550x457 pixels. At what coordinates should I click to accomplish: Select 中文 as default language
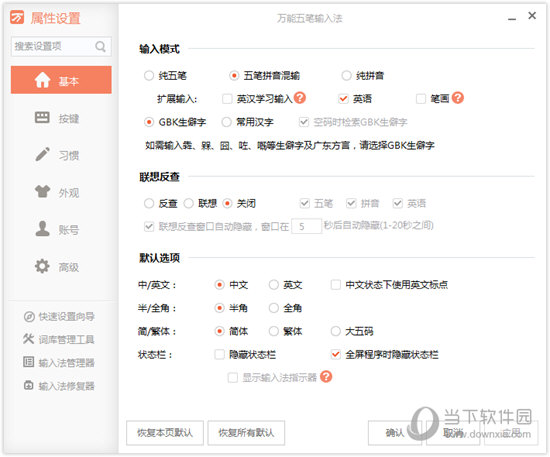pos(220,285)
